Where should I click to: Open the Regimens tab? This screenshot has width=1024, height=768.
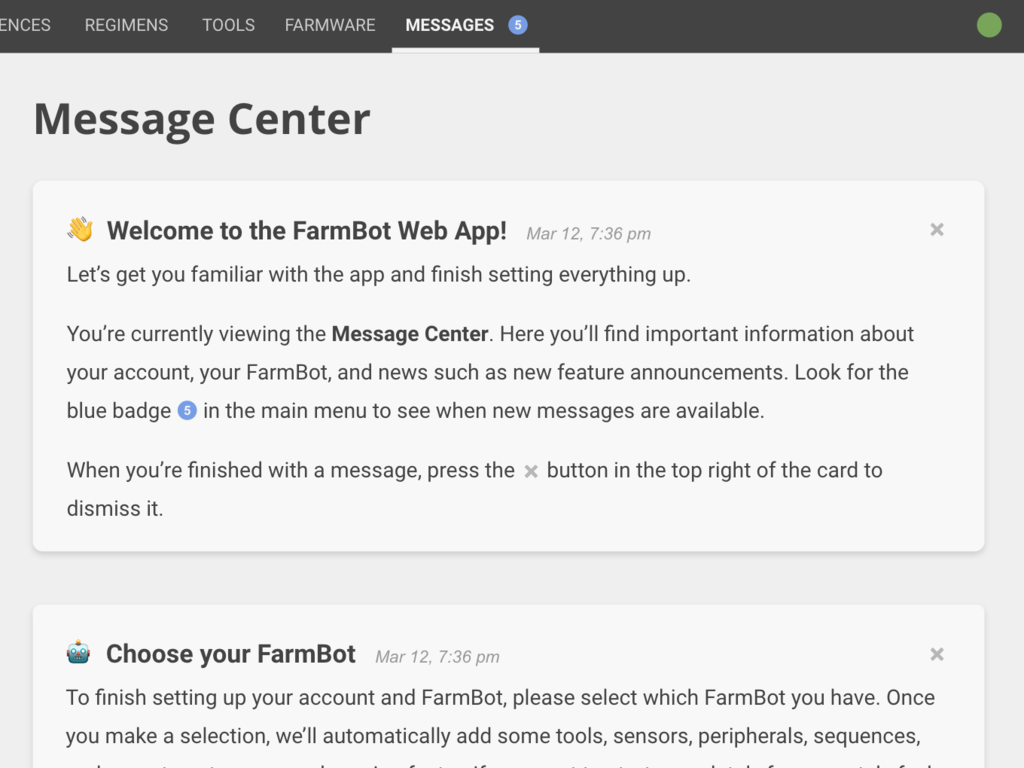tap(126, 25)
